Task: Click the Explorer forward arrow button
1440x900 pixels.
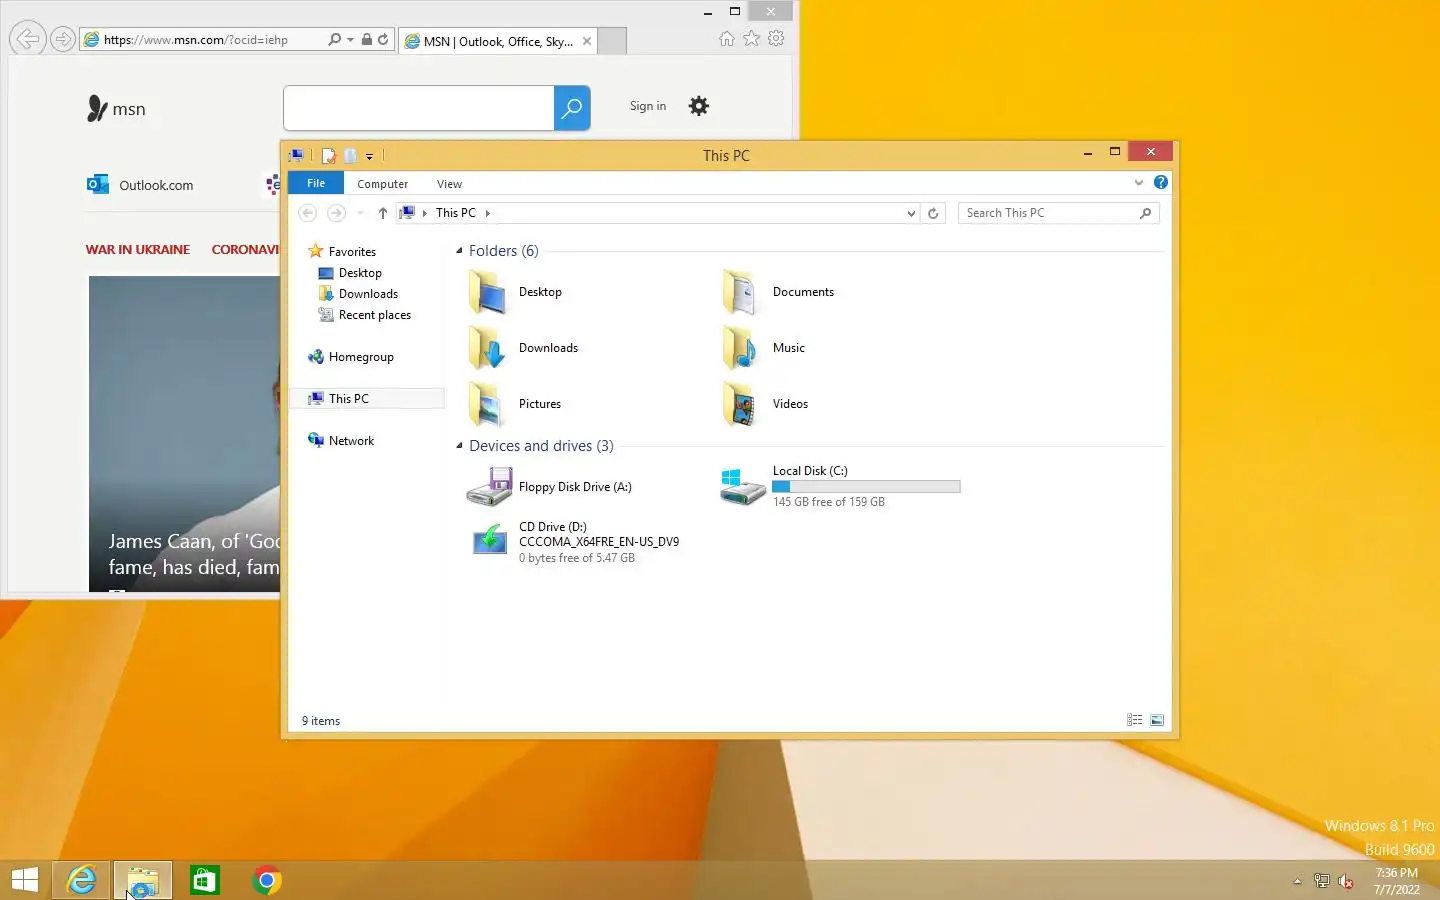Action: tap(336, 213)
